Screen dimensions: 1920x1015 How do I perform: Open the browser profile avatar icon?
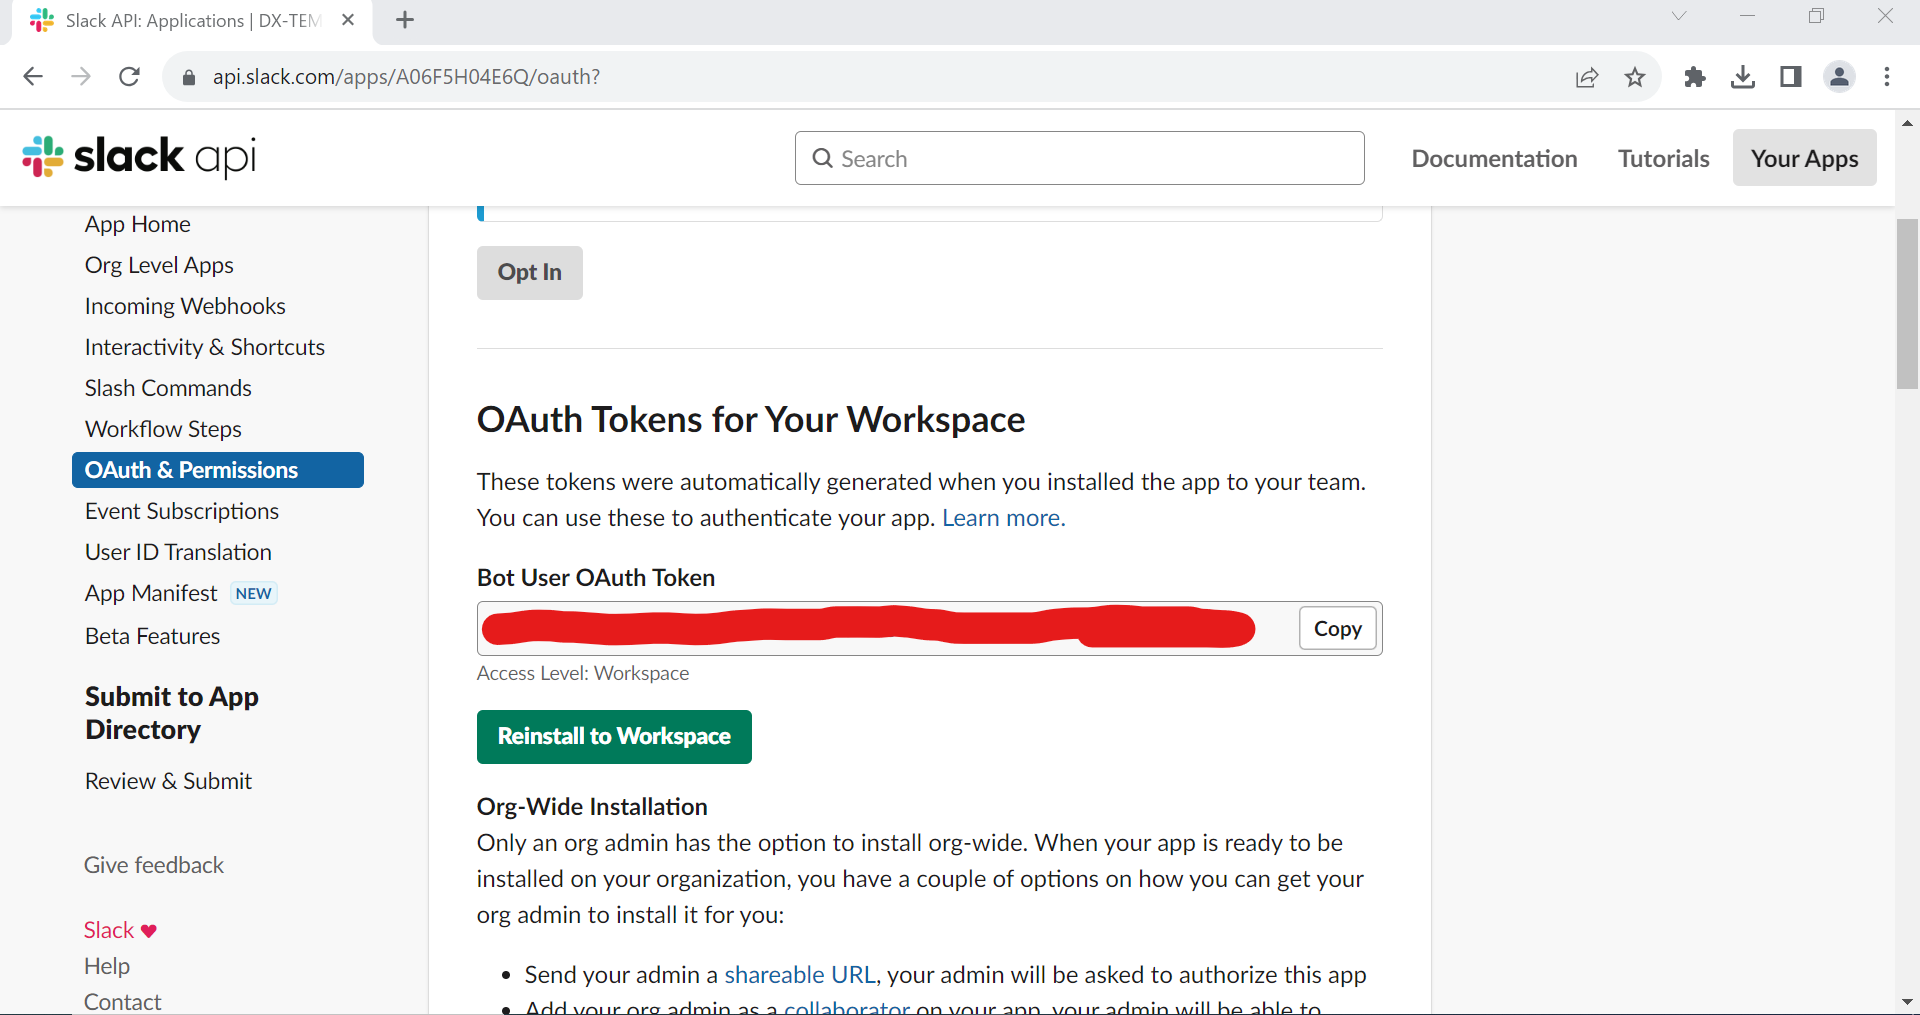point(1839,77)
